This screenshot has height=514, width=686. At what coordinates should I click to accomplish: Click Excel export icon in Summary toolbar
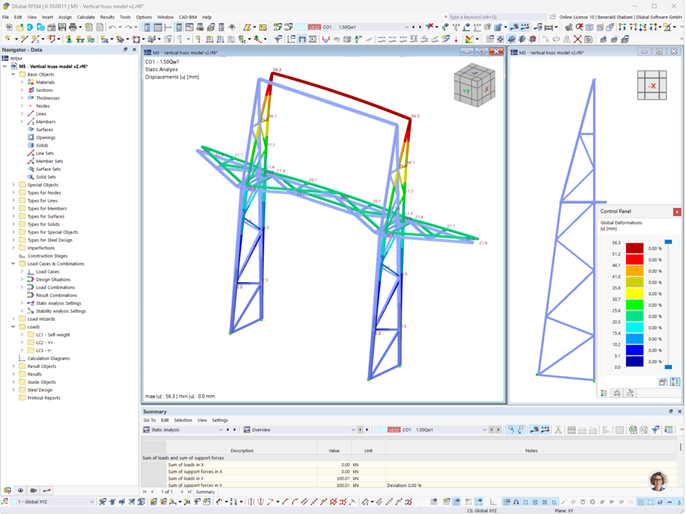[x=633, y=430]
